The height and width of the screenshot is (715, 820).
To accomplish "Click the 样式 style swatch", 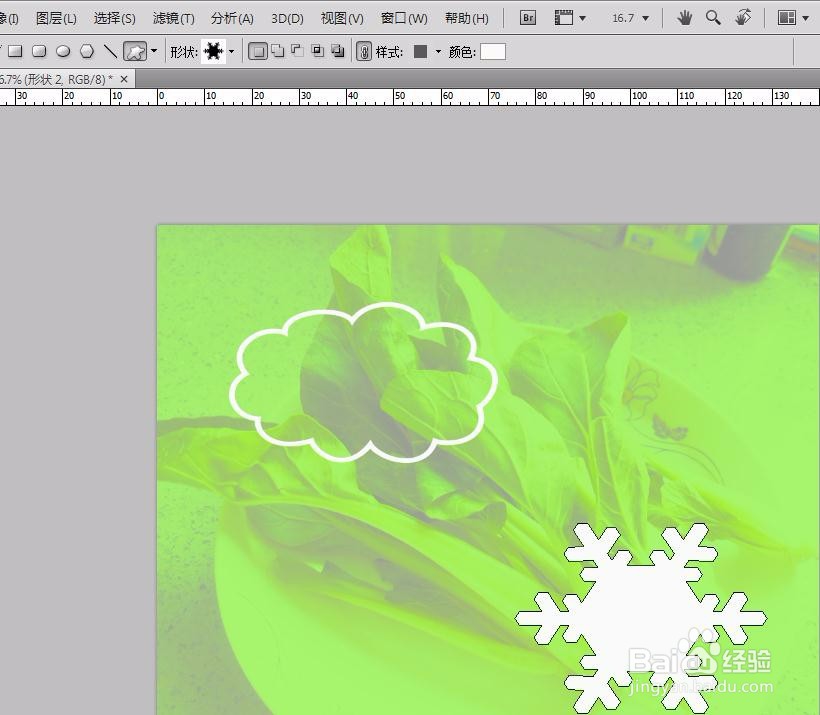I will 420,51.
